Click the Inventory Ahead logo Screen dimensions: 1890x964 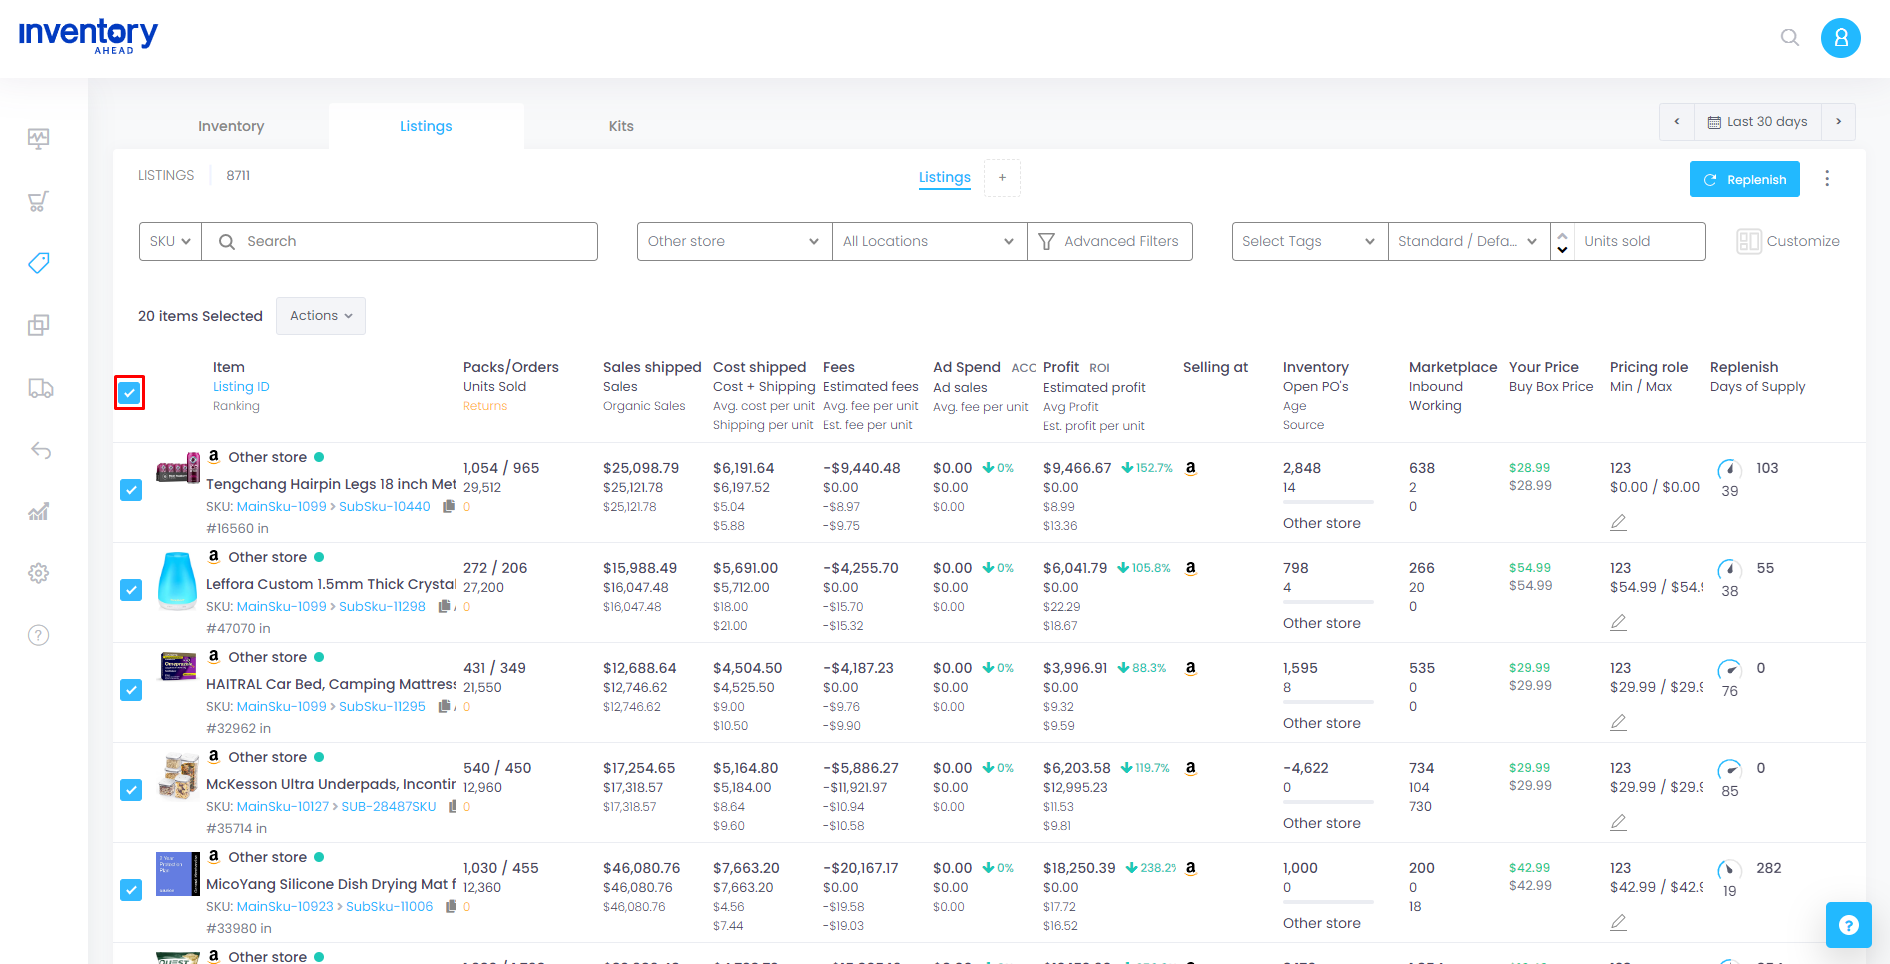point(88,36)
